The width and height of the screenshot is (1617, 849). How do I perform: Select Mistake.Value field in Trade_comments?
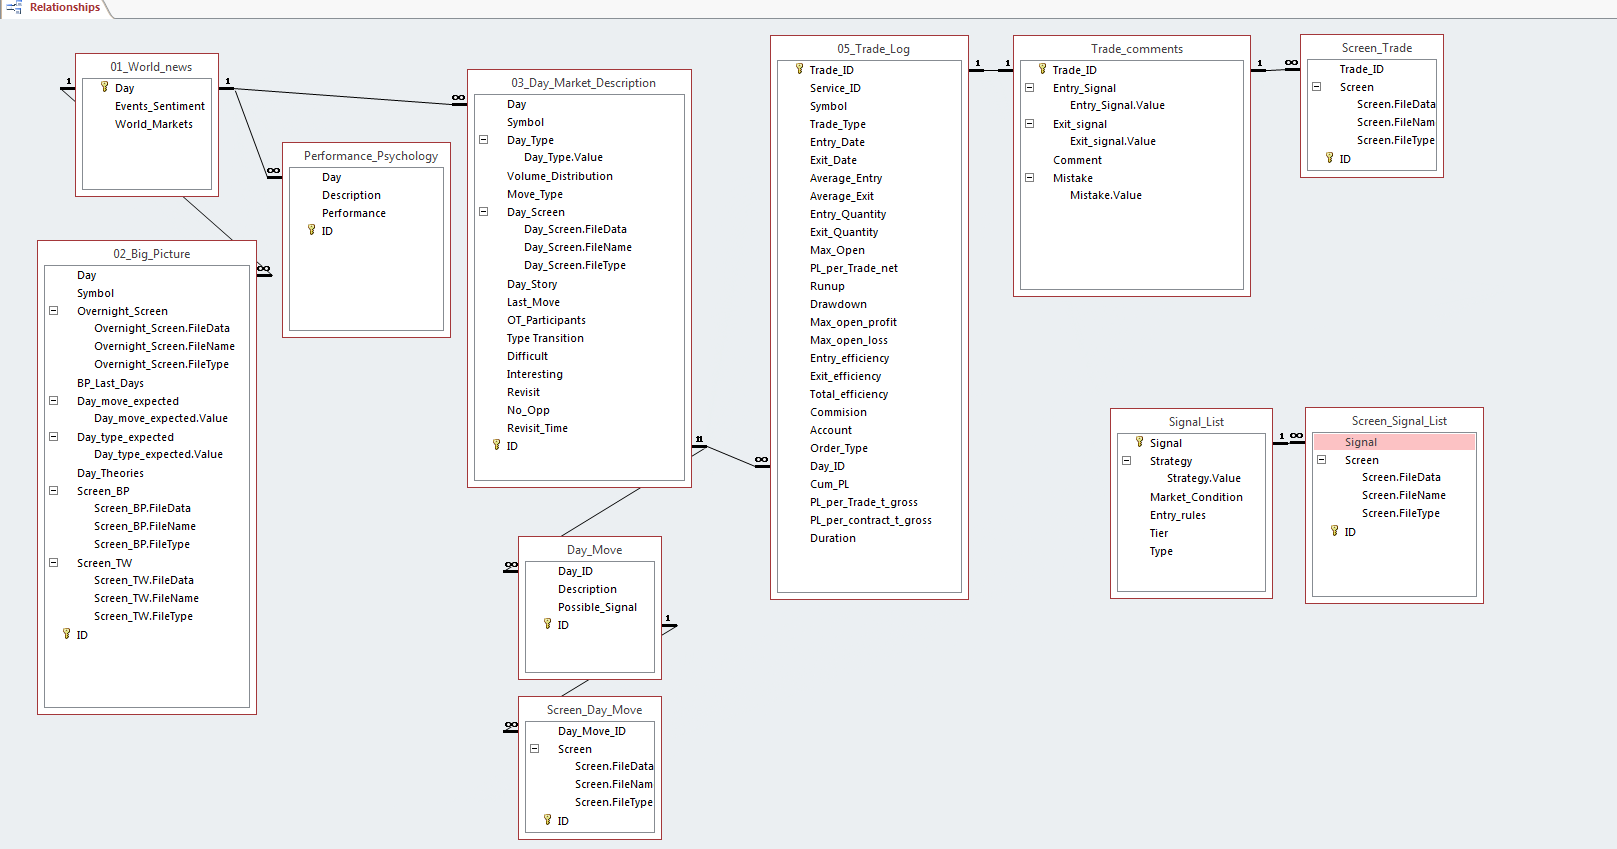coord(1106,196)
